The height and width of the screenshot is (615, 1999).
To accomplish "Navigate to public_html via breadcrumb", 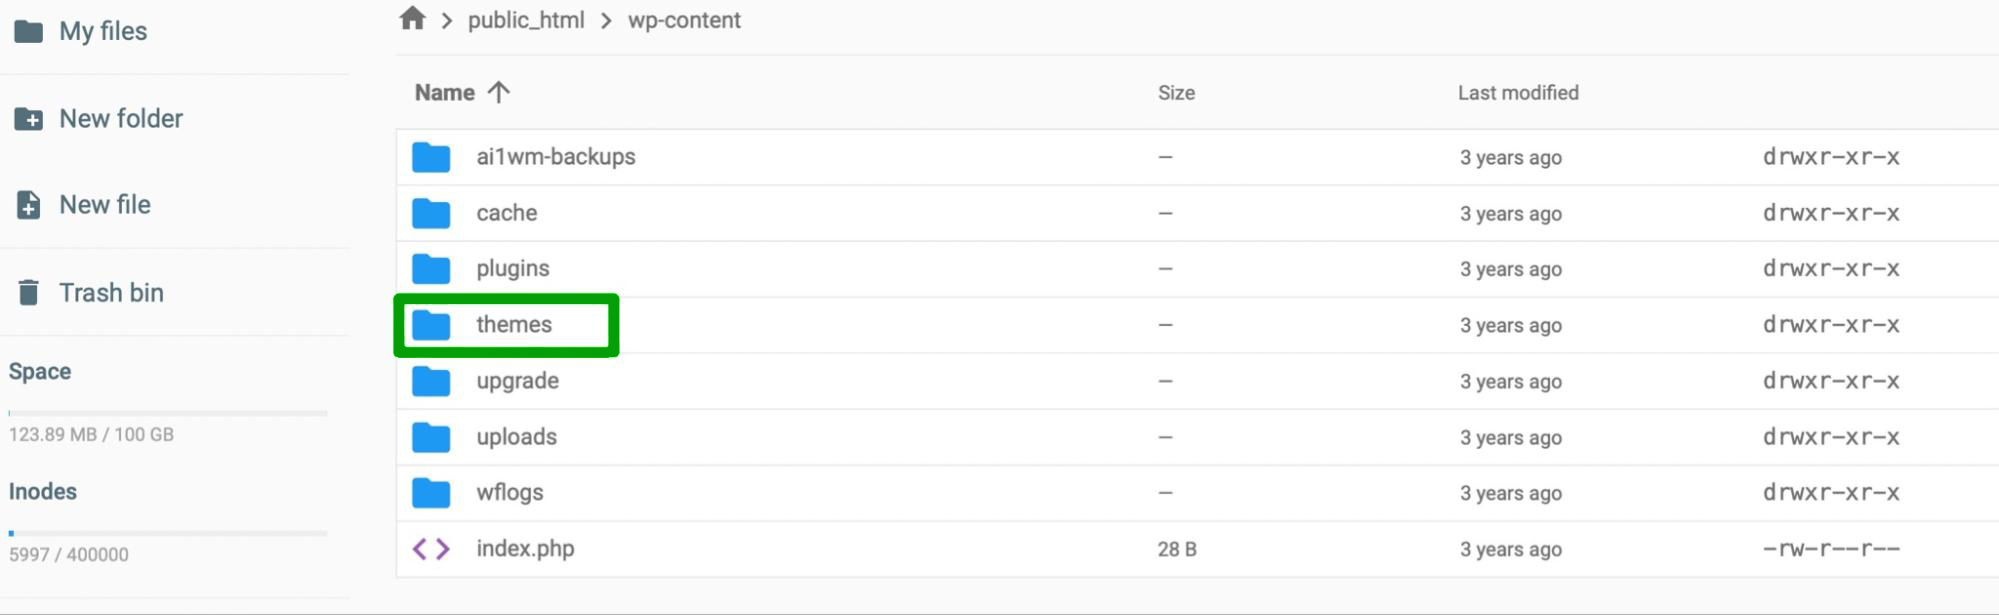I will [526, 20].
